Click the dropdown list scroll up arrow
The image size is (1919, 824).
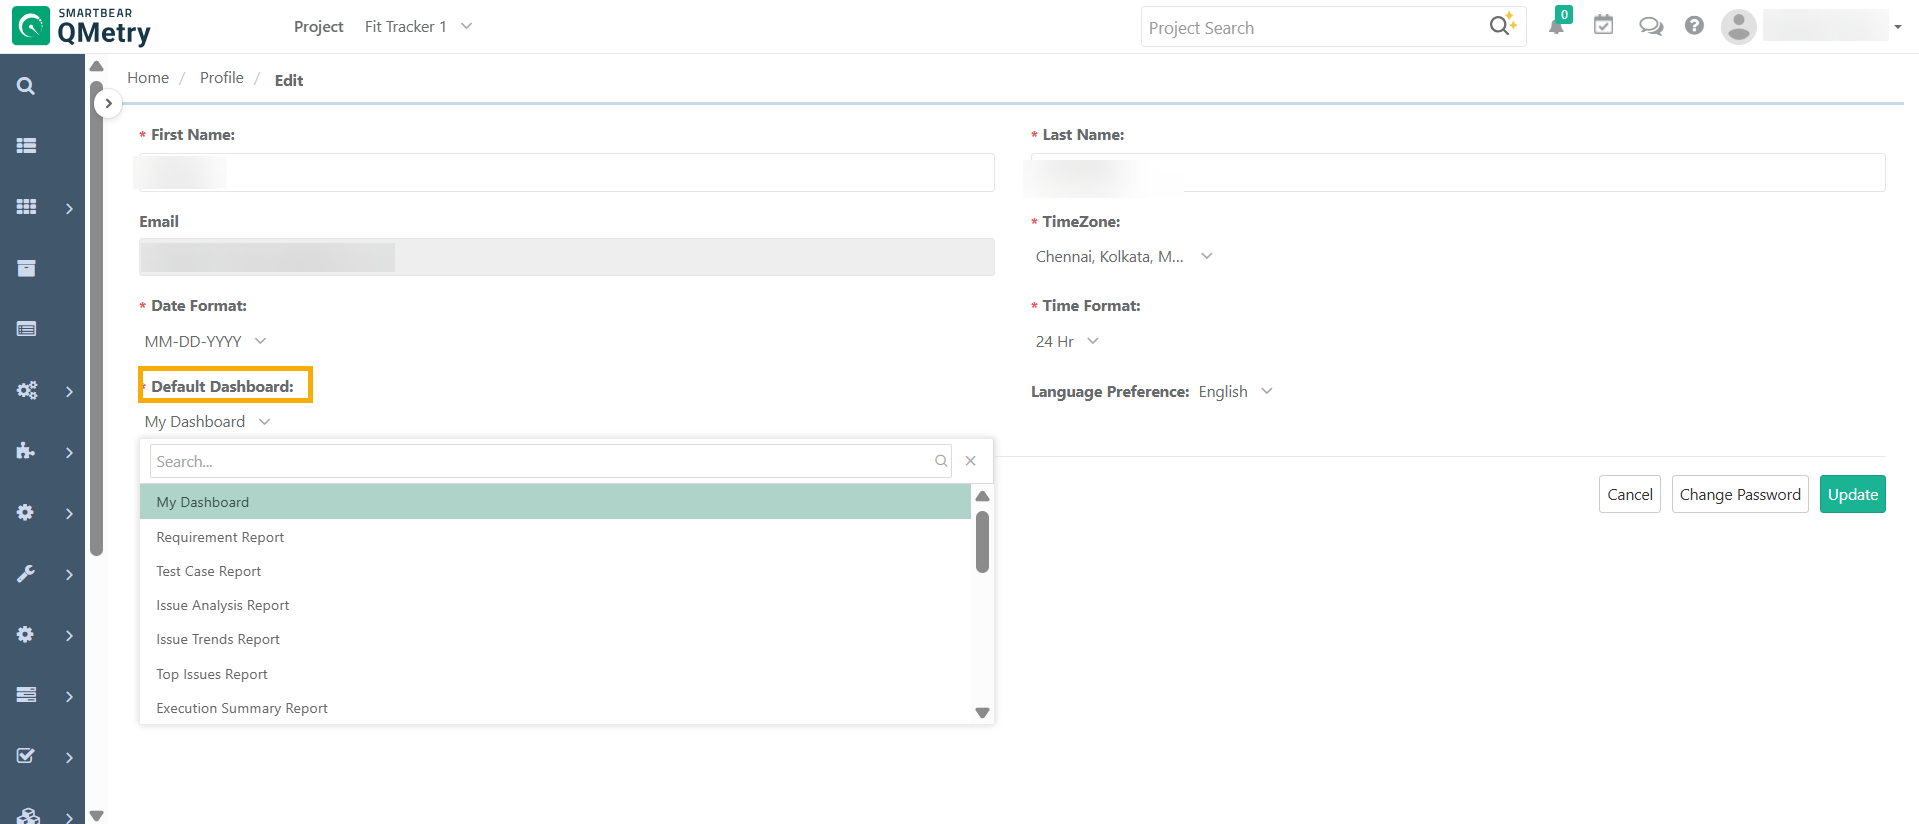(982, 496)
